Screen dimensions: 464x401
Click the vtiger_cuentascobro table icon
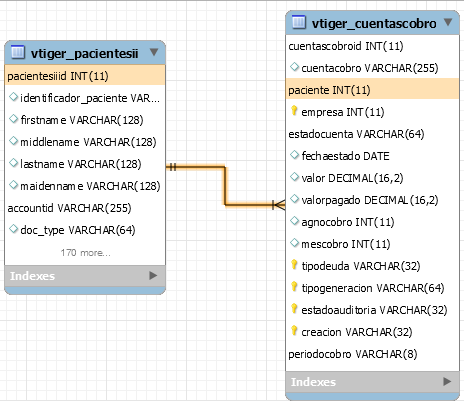(x=299, y=22)
